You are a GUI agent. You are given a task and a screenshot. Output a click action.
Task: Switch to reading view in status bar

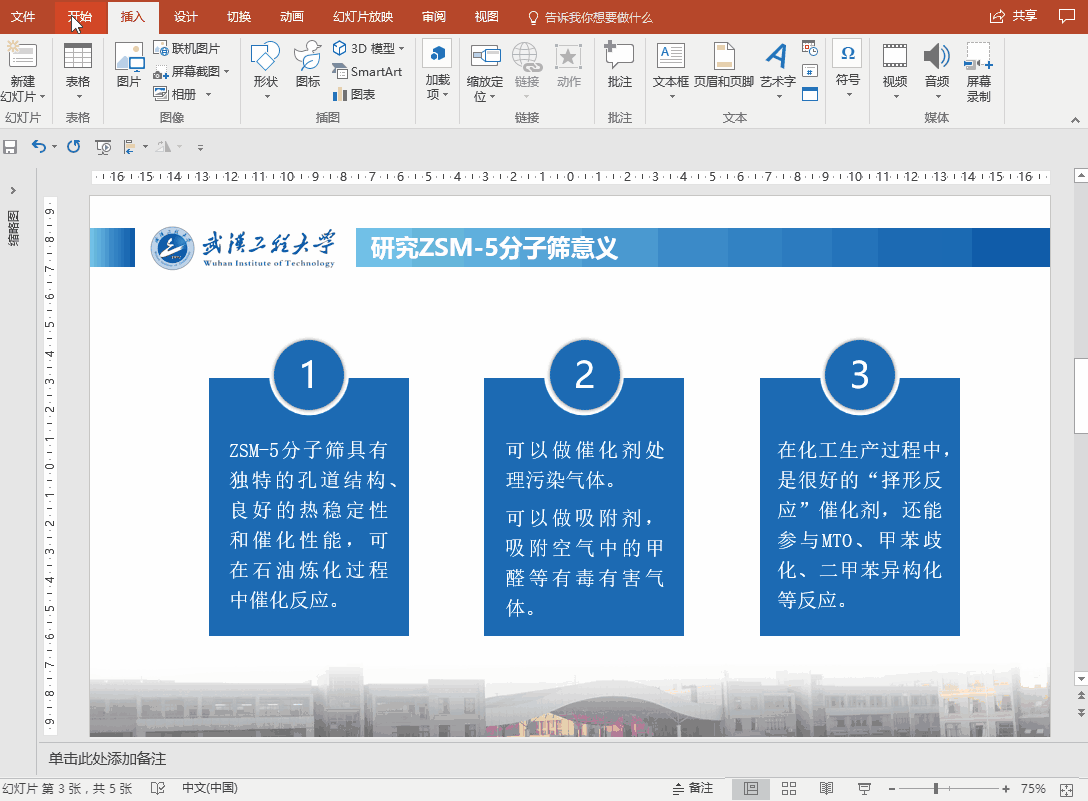(826, 789)
